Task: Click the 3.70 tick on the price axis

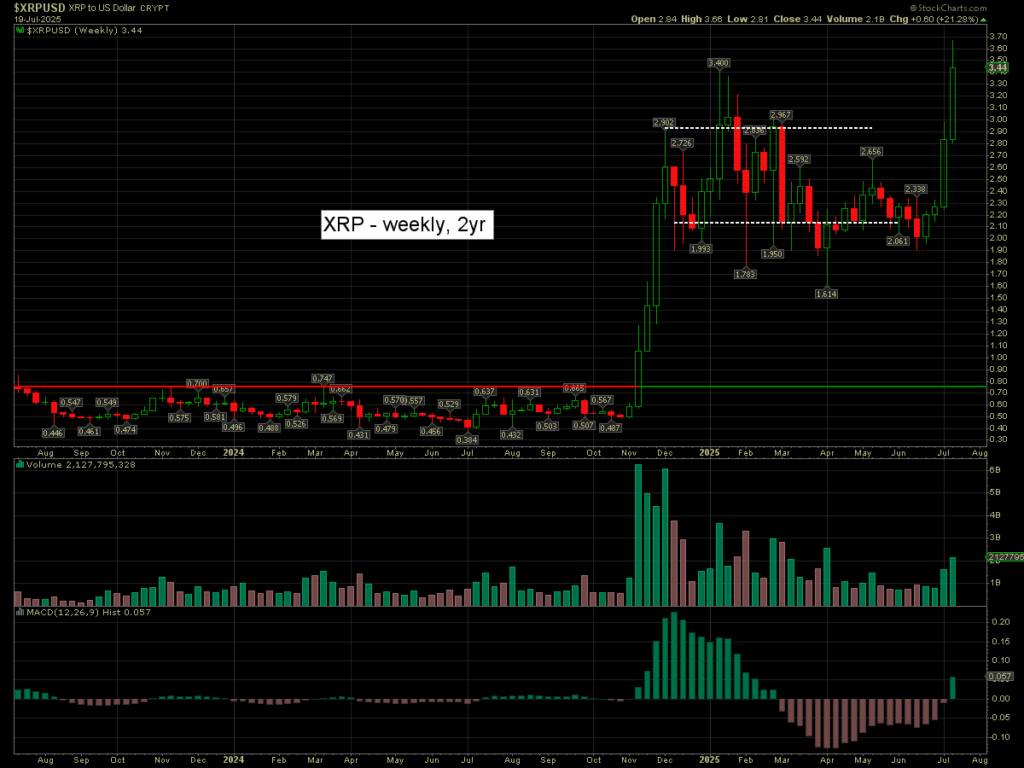Action: (x=998, y=36)
